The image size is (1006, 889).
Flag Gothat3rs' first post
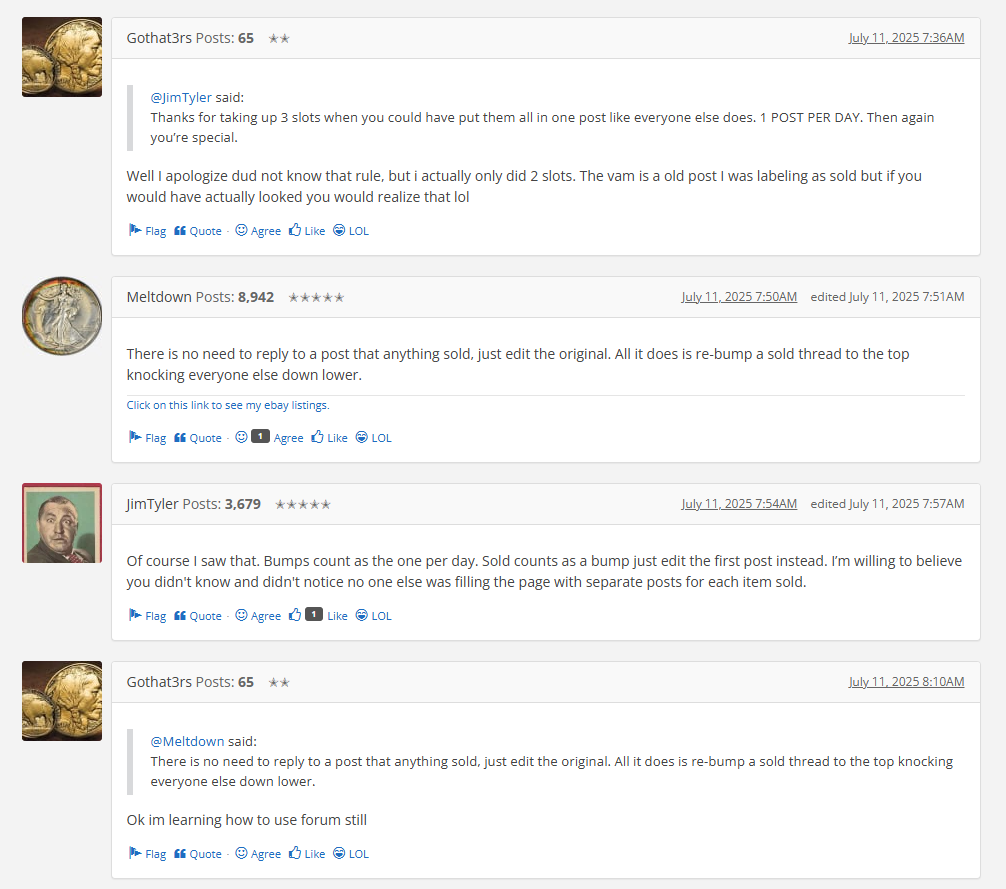click(148, 231)
